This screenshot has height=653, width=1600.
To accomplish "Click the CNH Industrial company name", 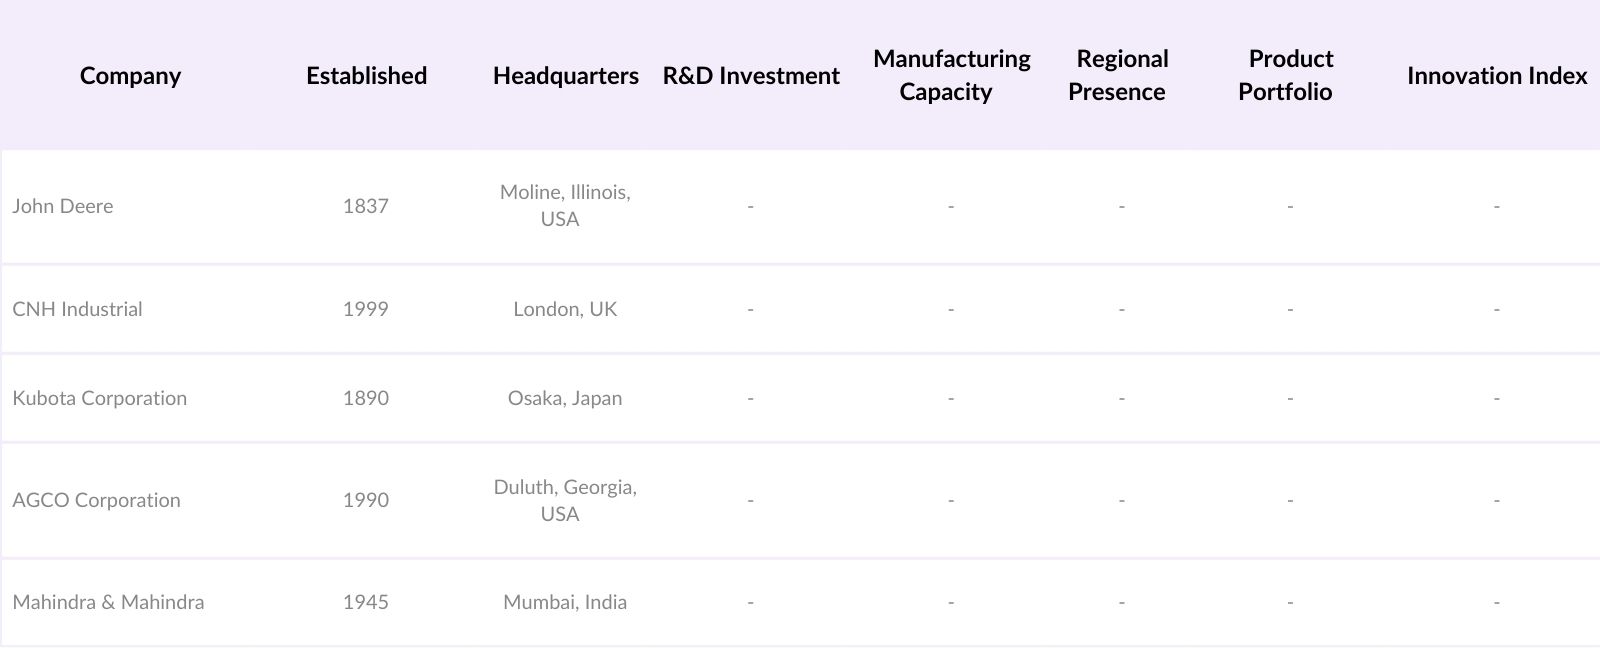I will pyautogui.click(x=77, y=309).
